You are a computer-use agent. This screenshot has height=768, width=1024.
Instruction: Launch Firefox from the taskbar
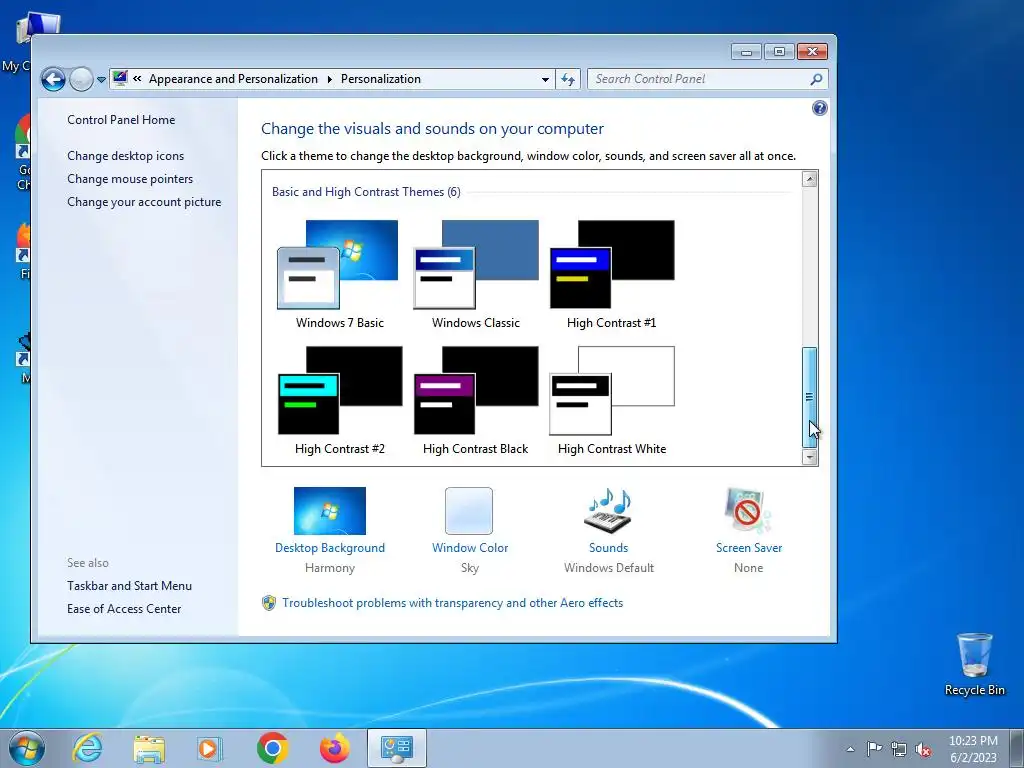point(334,748)
